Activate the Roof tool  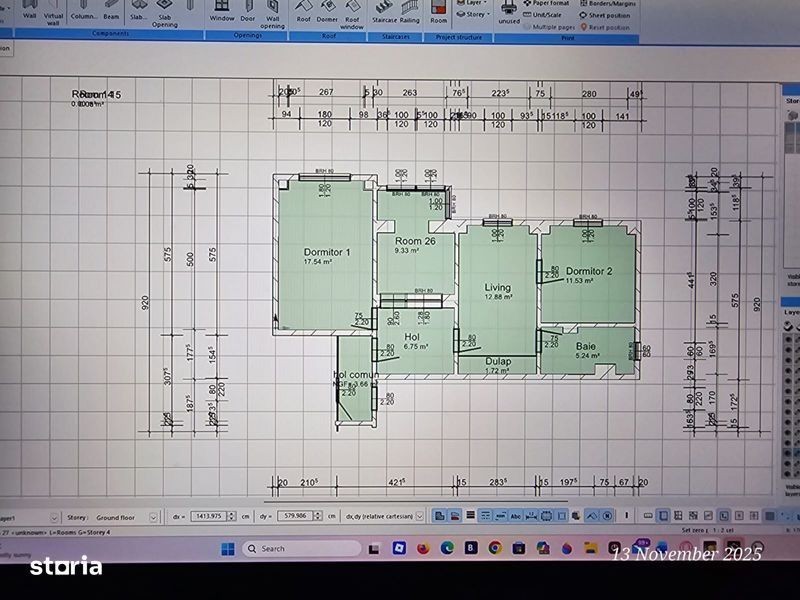pos(303,12)
